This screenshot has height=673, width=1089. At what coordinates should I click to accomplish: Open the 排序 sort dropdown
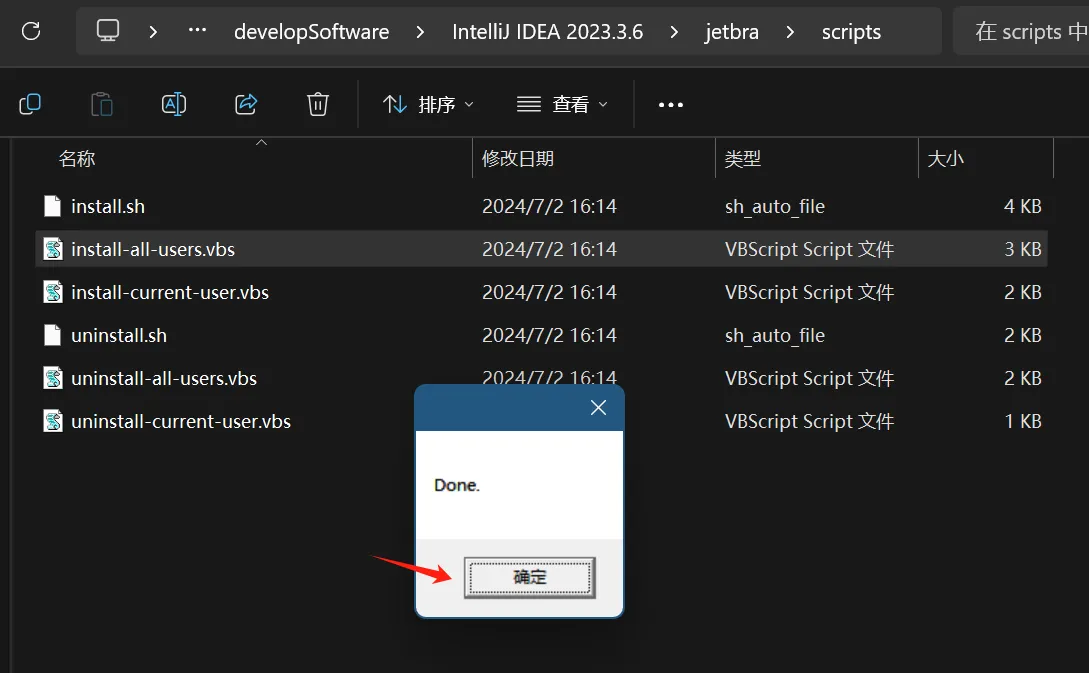428,105
